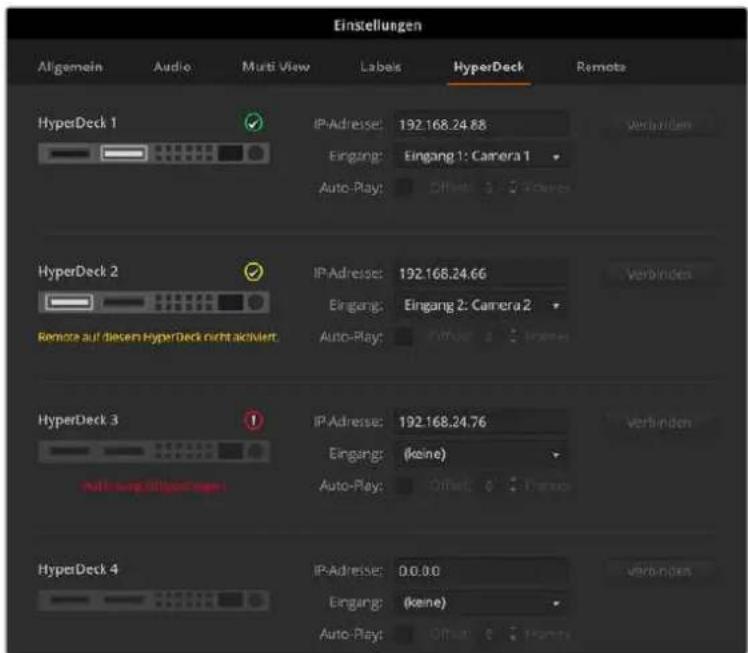Image resolution: width=748 pixels, height=653 pixels.
Task: Click the yellow Remote not activated warning text
Action: point(158,337)
